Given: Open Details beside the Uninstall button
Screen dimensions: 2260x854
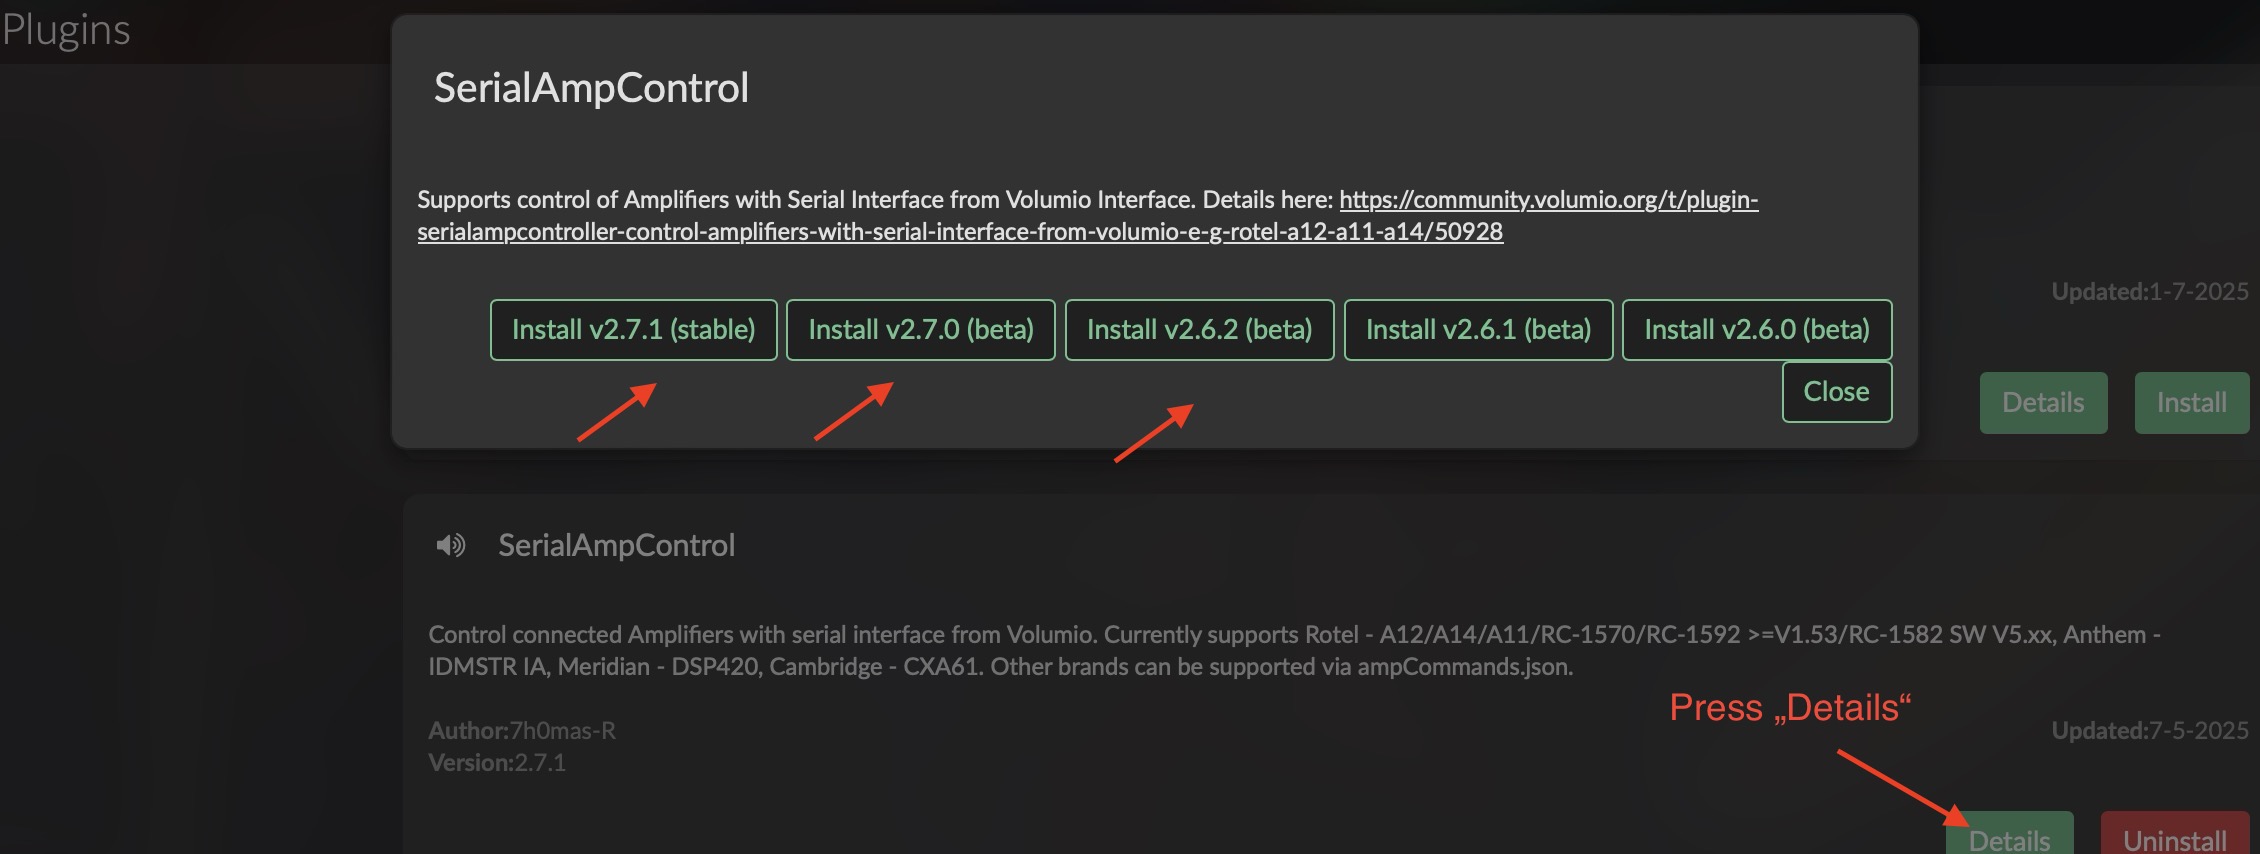Looking at the screenshot, I should pyautogui.click(x=2009, y=835).
